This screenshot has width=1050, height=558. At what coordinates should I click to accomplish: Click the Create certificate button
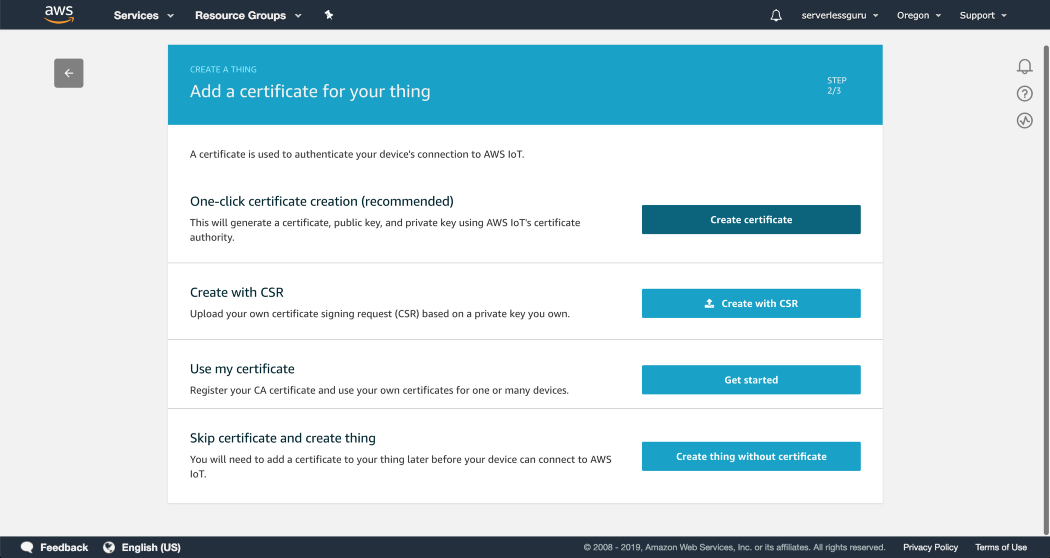click(751, 220)
